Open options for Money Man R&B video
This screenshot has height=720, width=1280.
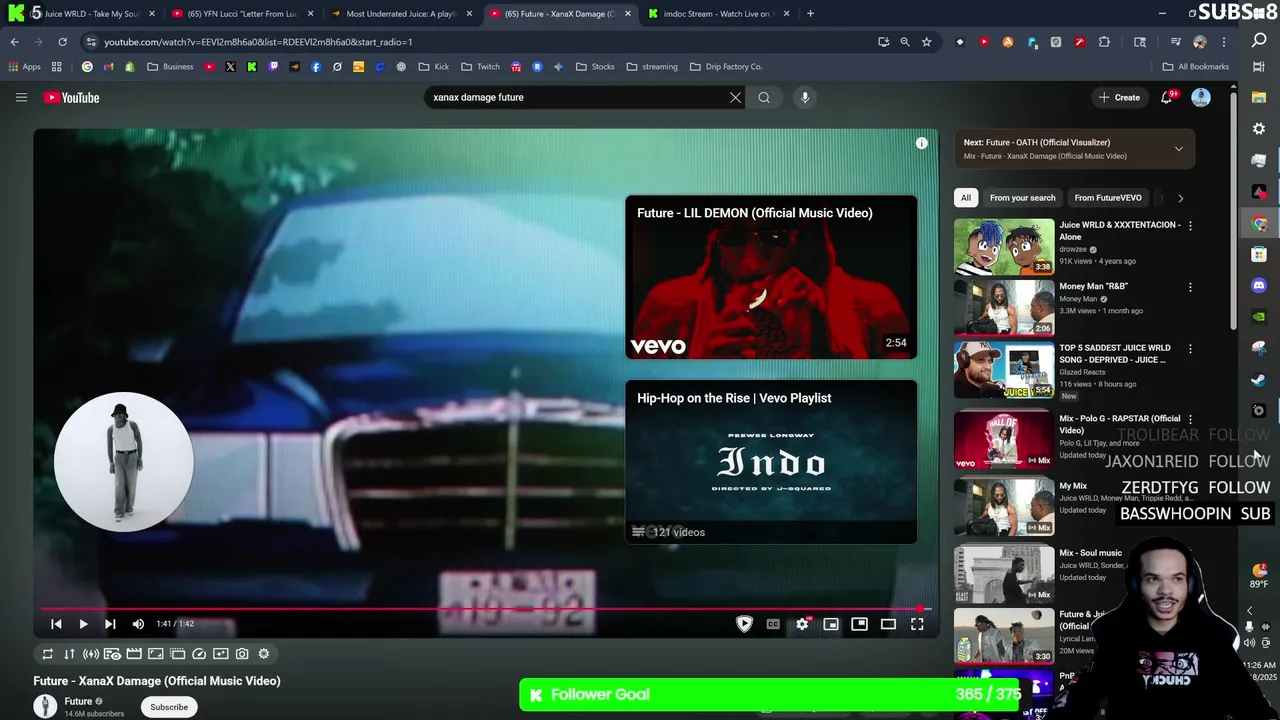coord(1190,287)
